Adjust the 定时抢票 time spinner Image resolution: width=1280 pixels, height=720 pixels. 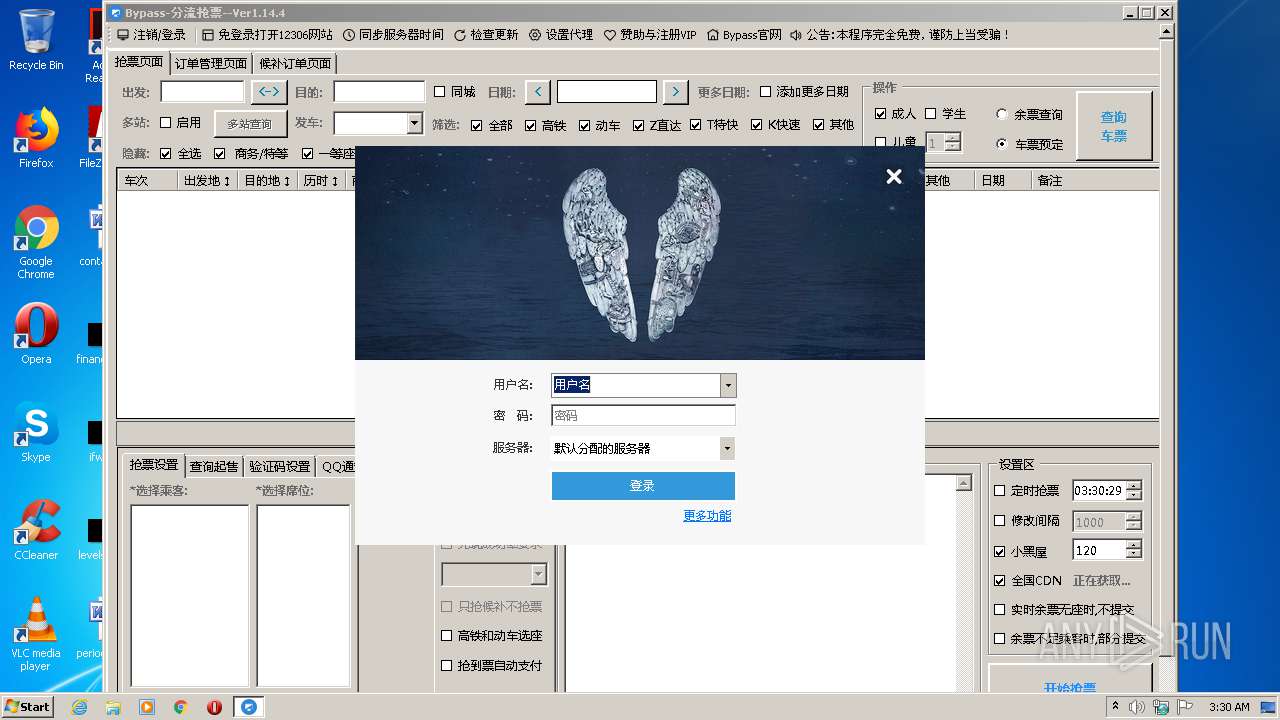tap(1133, 491)
